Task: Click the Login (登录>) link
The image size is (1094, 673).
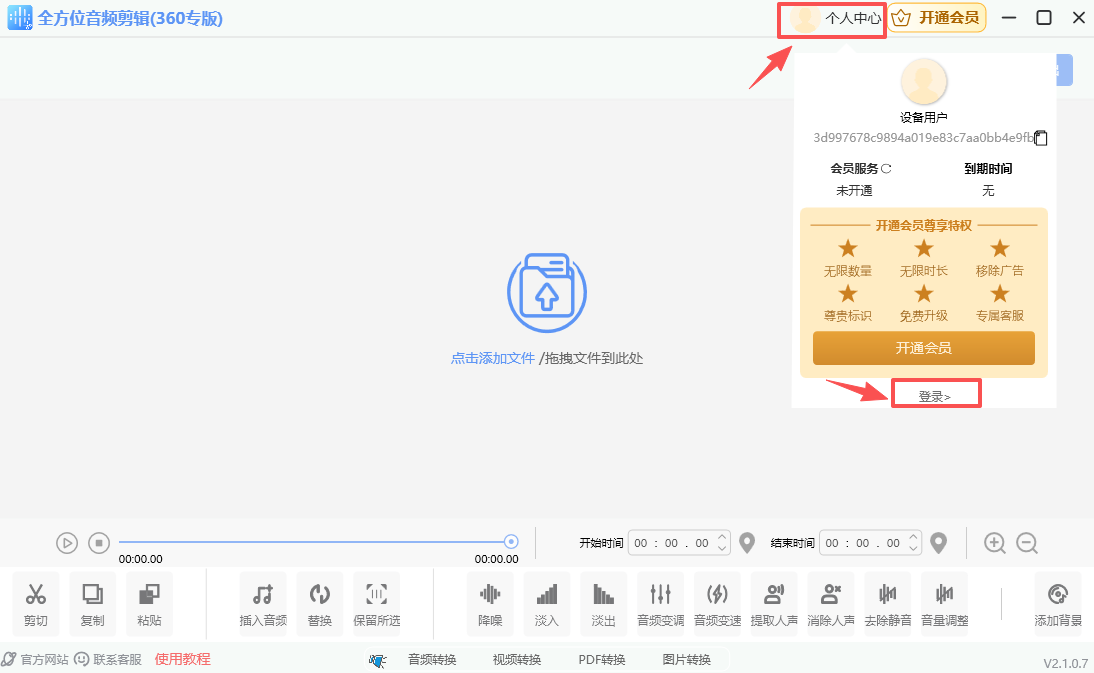Action: click(x=934, y=396)
